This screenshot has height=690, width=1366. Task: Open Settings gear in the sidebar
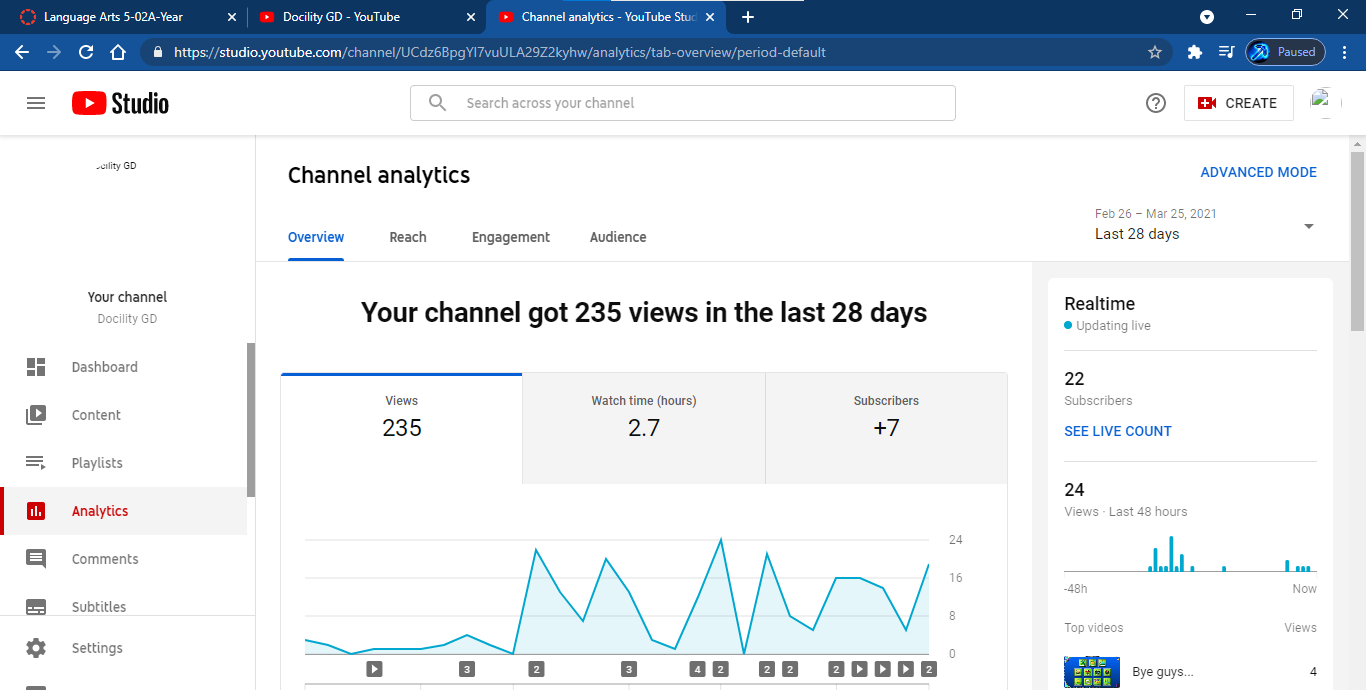coord(97,648)
